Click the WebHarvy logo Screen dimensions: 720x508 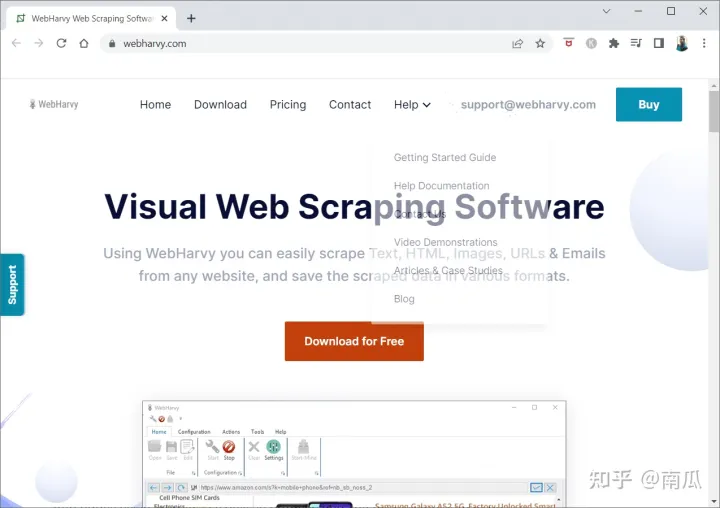tap(54, 104)
